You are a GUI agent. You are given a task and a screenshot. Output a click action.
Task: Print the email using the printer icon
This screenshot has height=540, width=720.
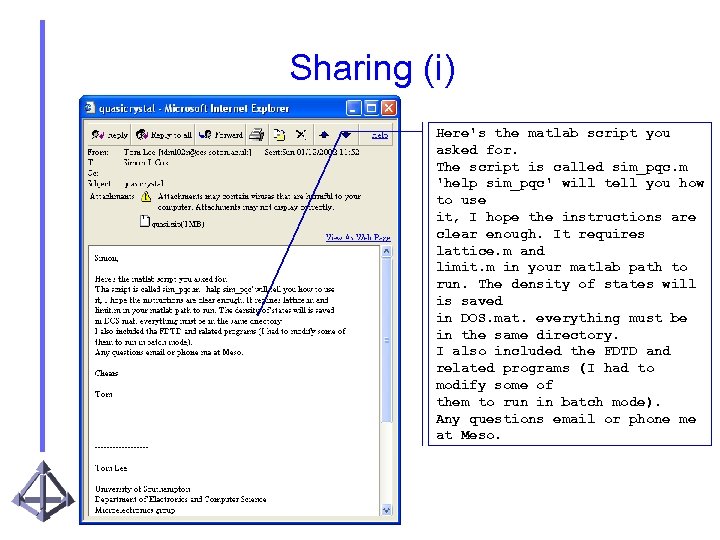[257, 135]
